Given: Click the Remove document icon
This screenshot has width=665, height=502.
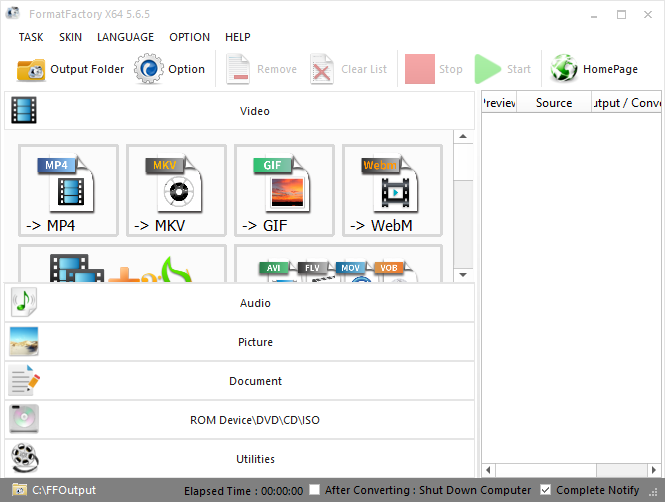Looking at the screenshot, I should click(238, 69).
